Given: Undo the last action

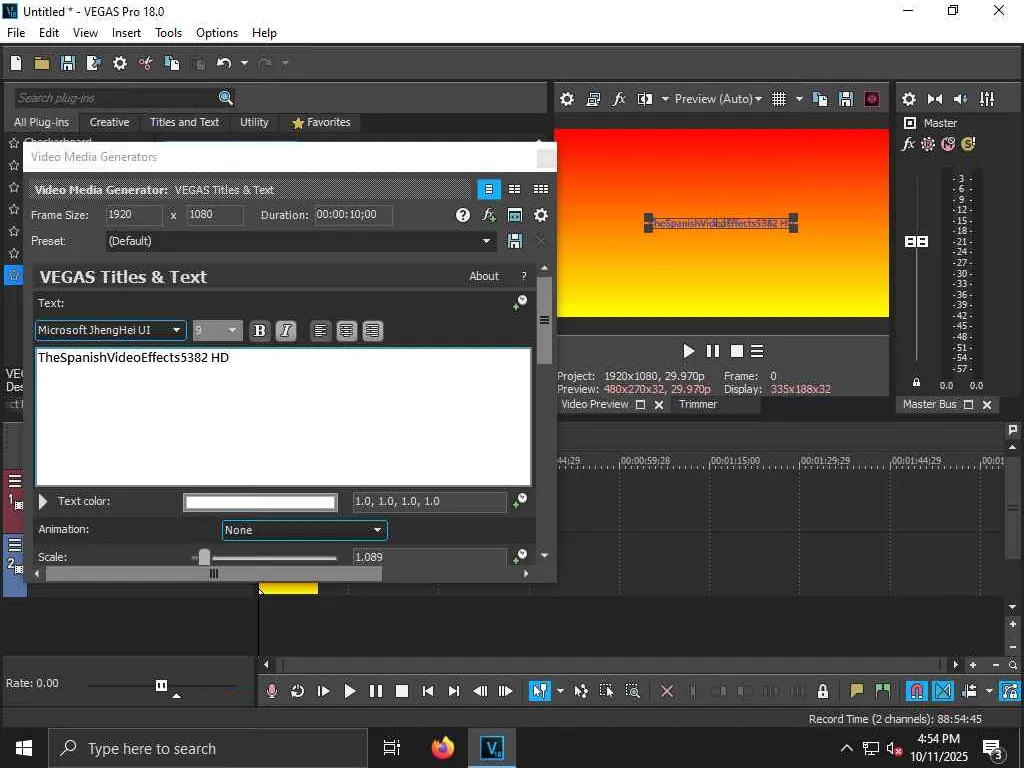Looking at the screenshot, I should tap(224, 63).
